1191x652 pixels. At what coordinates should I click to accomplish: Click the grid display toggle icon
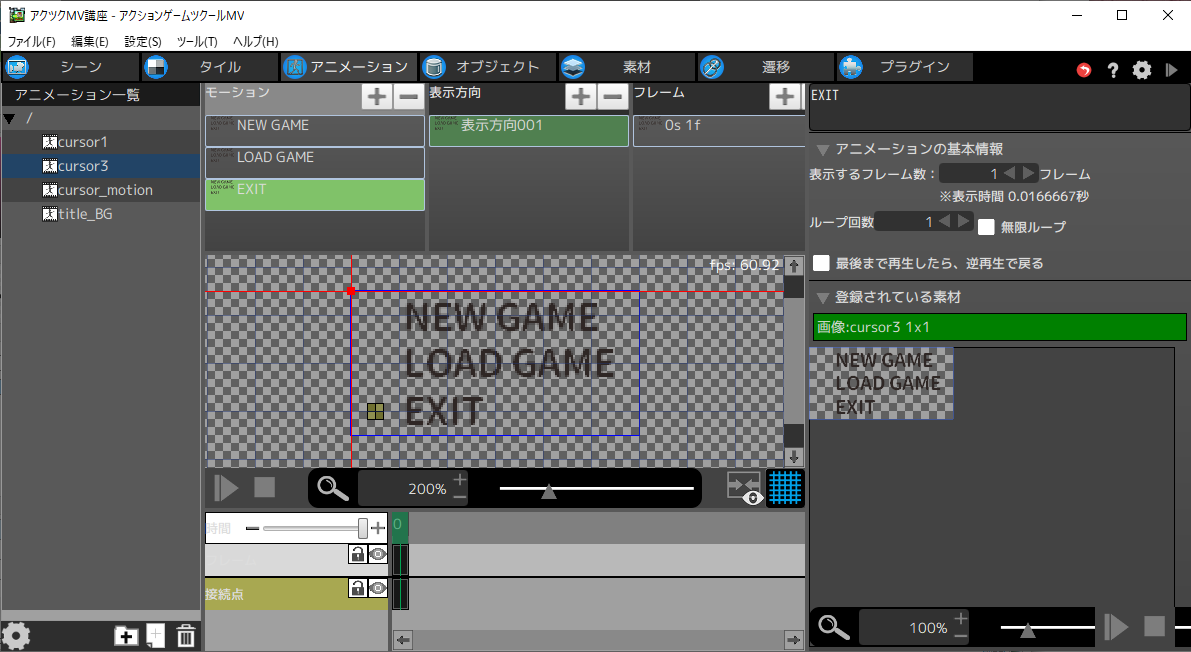(785, 488)
